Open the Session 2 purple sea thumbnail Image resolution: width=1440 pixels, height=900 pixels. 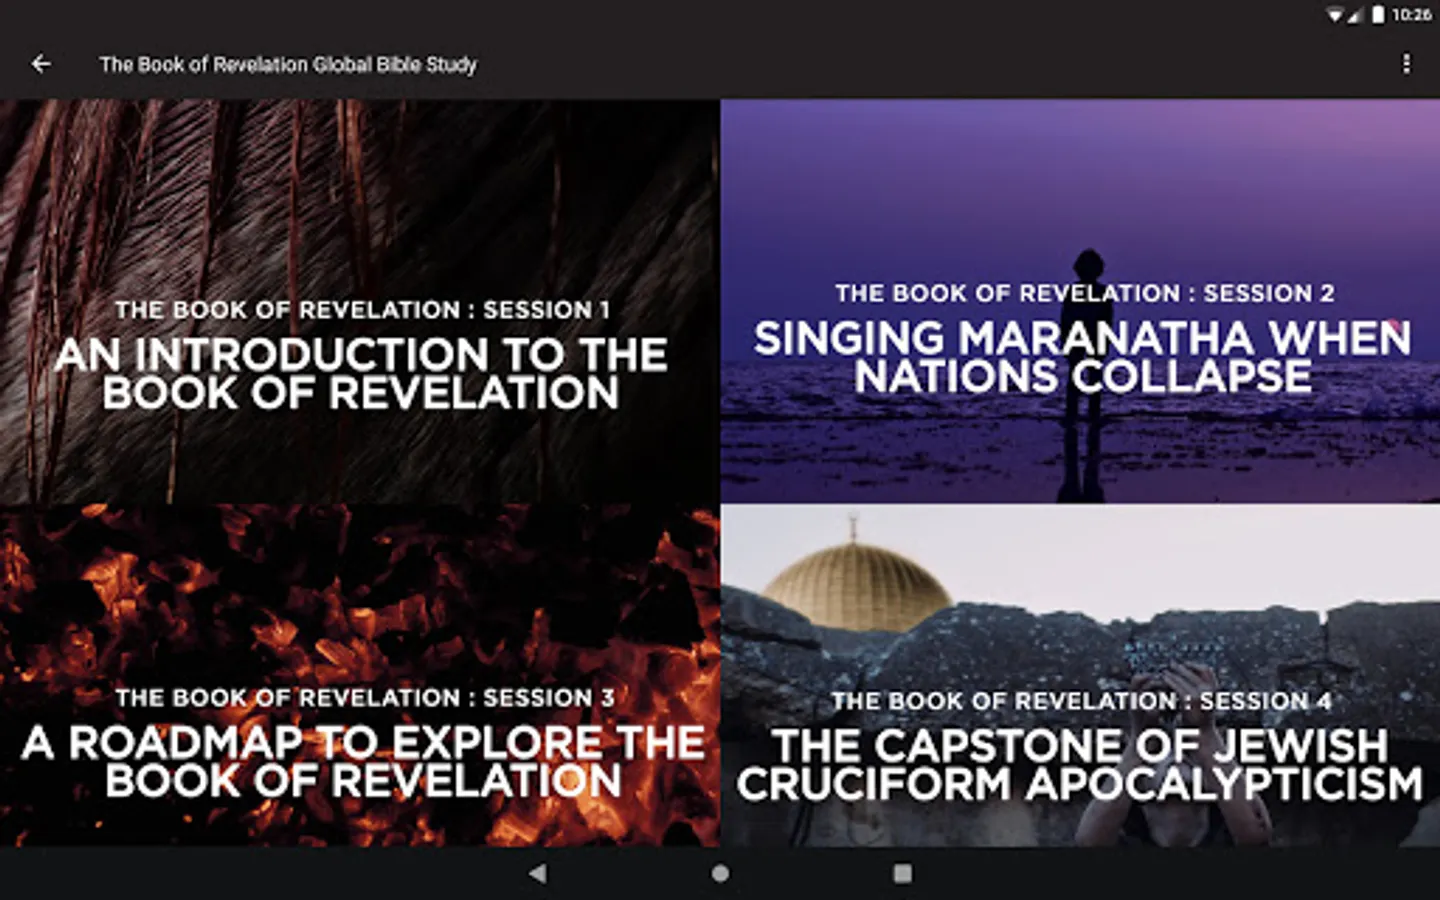[1080, 300]
